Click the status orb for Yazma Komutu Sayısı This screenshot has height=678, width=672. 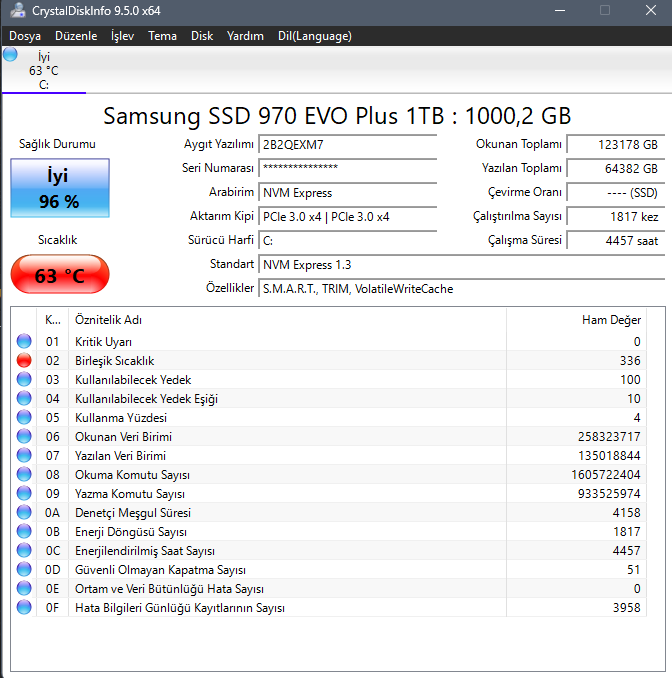[24, 493]
